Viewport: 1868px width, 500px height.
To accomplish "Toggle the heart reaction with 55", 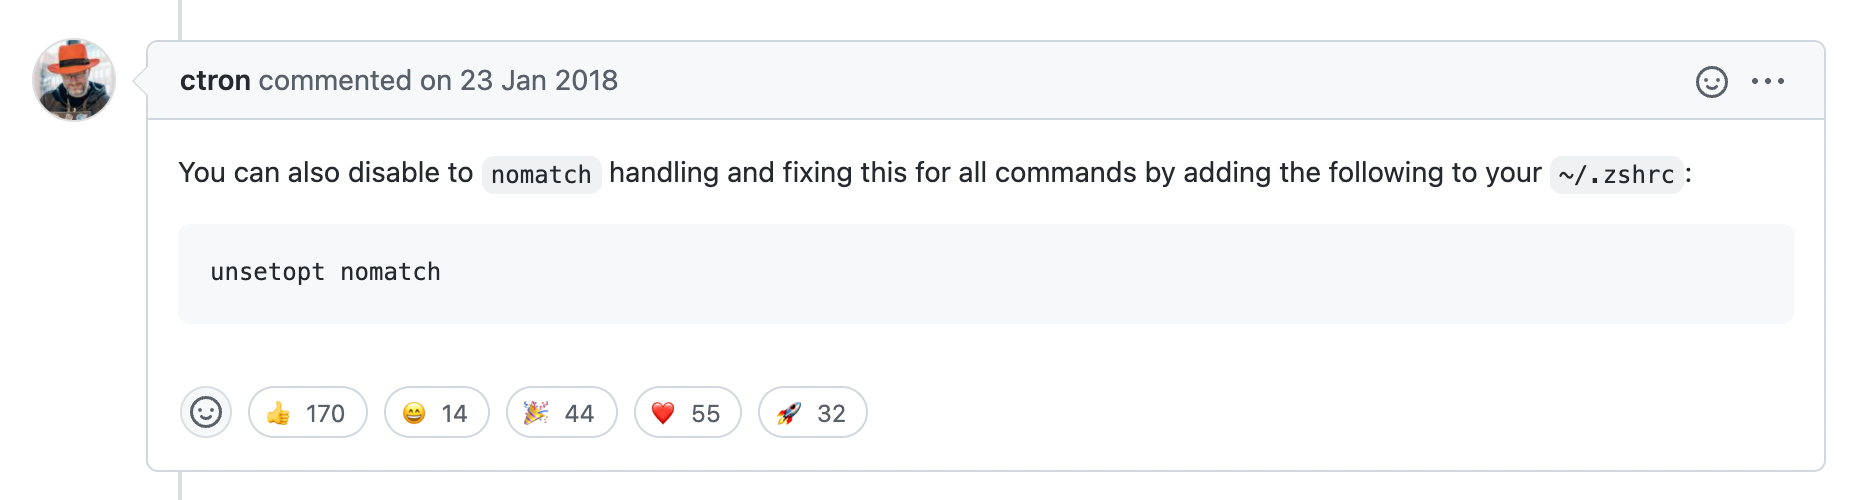I will (x=688, y=412).
